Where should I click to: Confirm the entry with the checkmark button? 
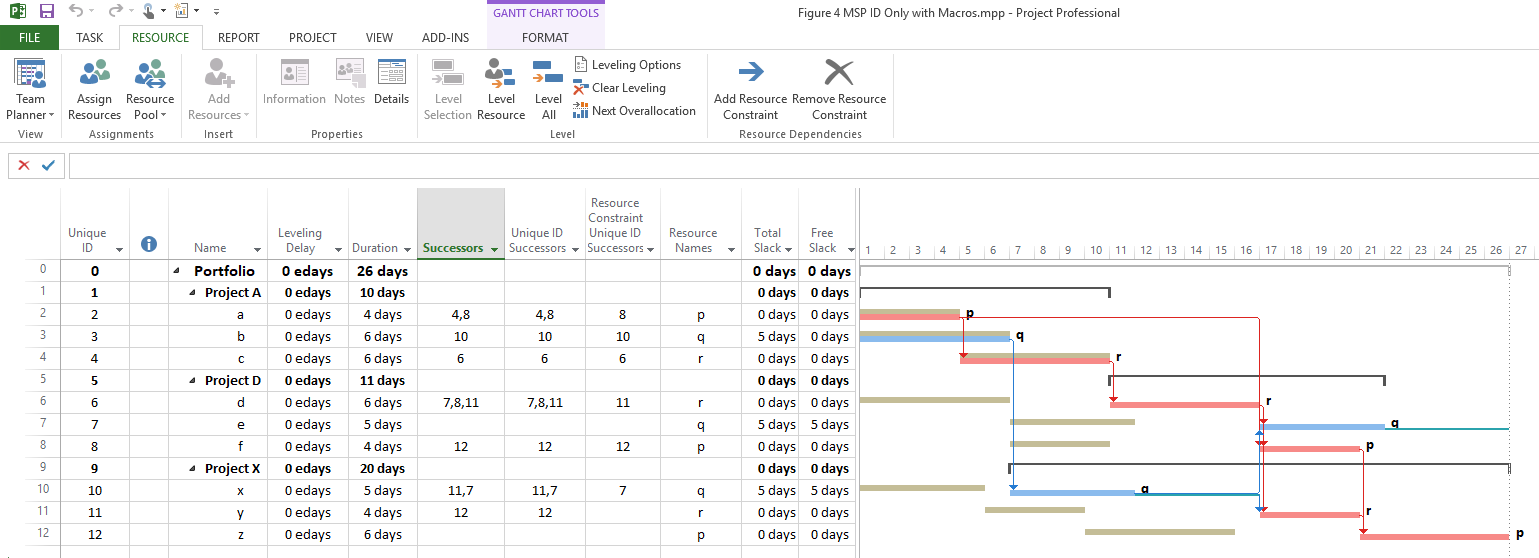pyautogui.click(x=48, y=165)
